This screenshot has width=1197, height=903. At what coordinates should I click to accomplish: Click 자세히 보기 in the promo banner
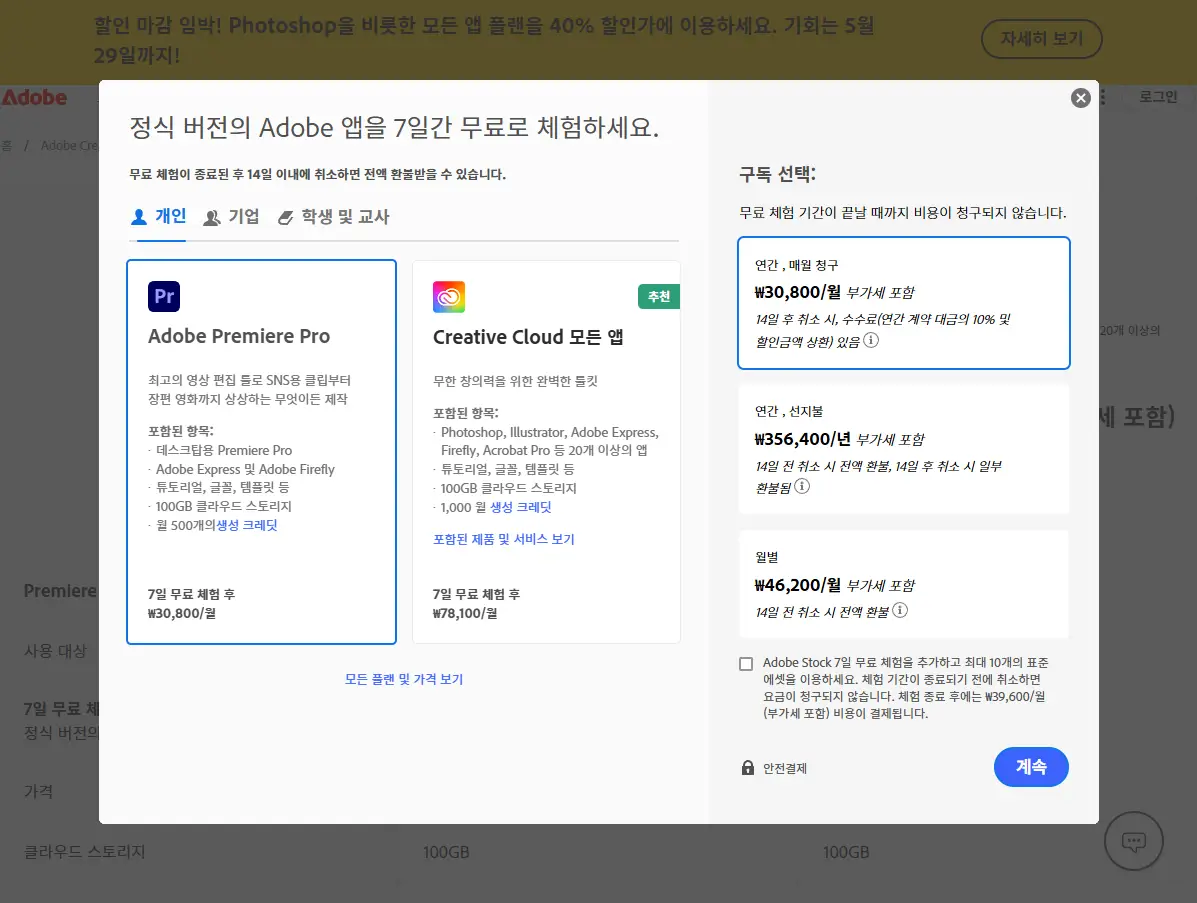coord(1041,38)
